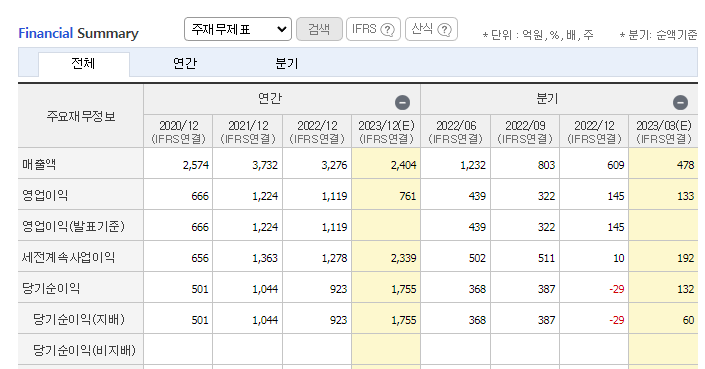The image size is (705, 369).
Task: Open the question mark help in the 산식 button
Action: pyautogui.click(x=444, y=30)
